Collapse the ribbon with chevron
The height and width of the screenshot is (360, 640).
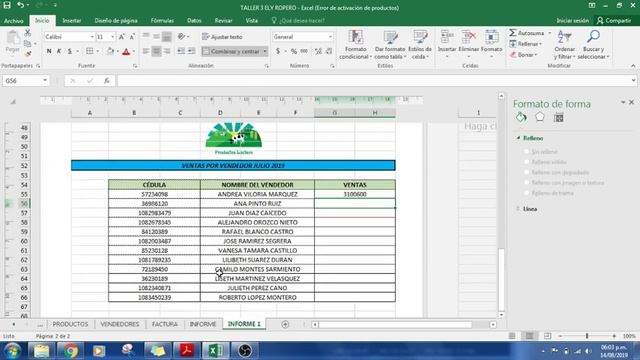(x=633, y=66)
